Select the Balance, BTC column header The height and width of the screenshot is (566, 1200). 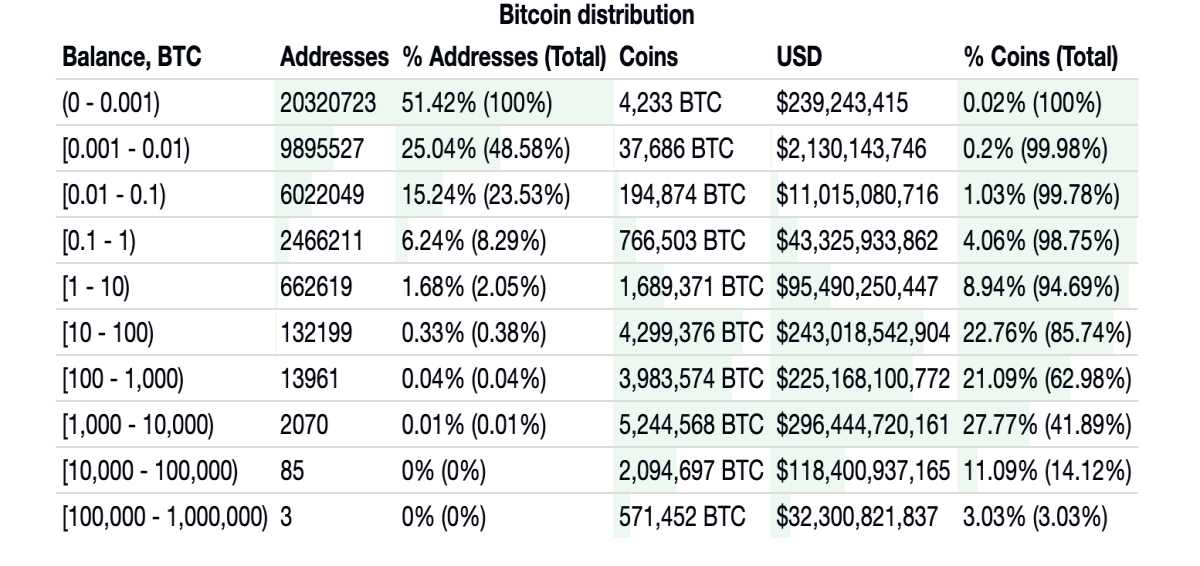click(x=132, y=61)
